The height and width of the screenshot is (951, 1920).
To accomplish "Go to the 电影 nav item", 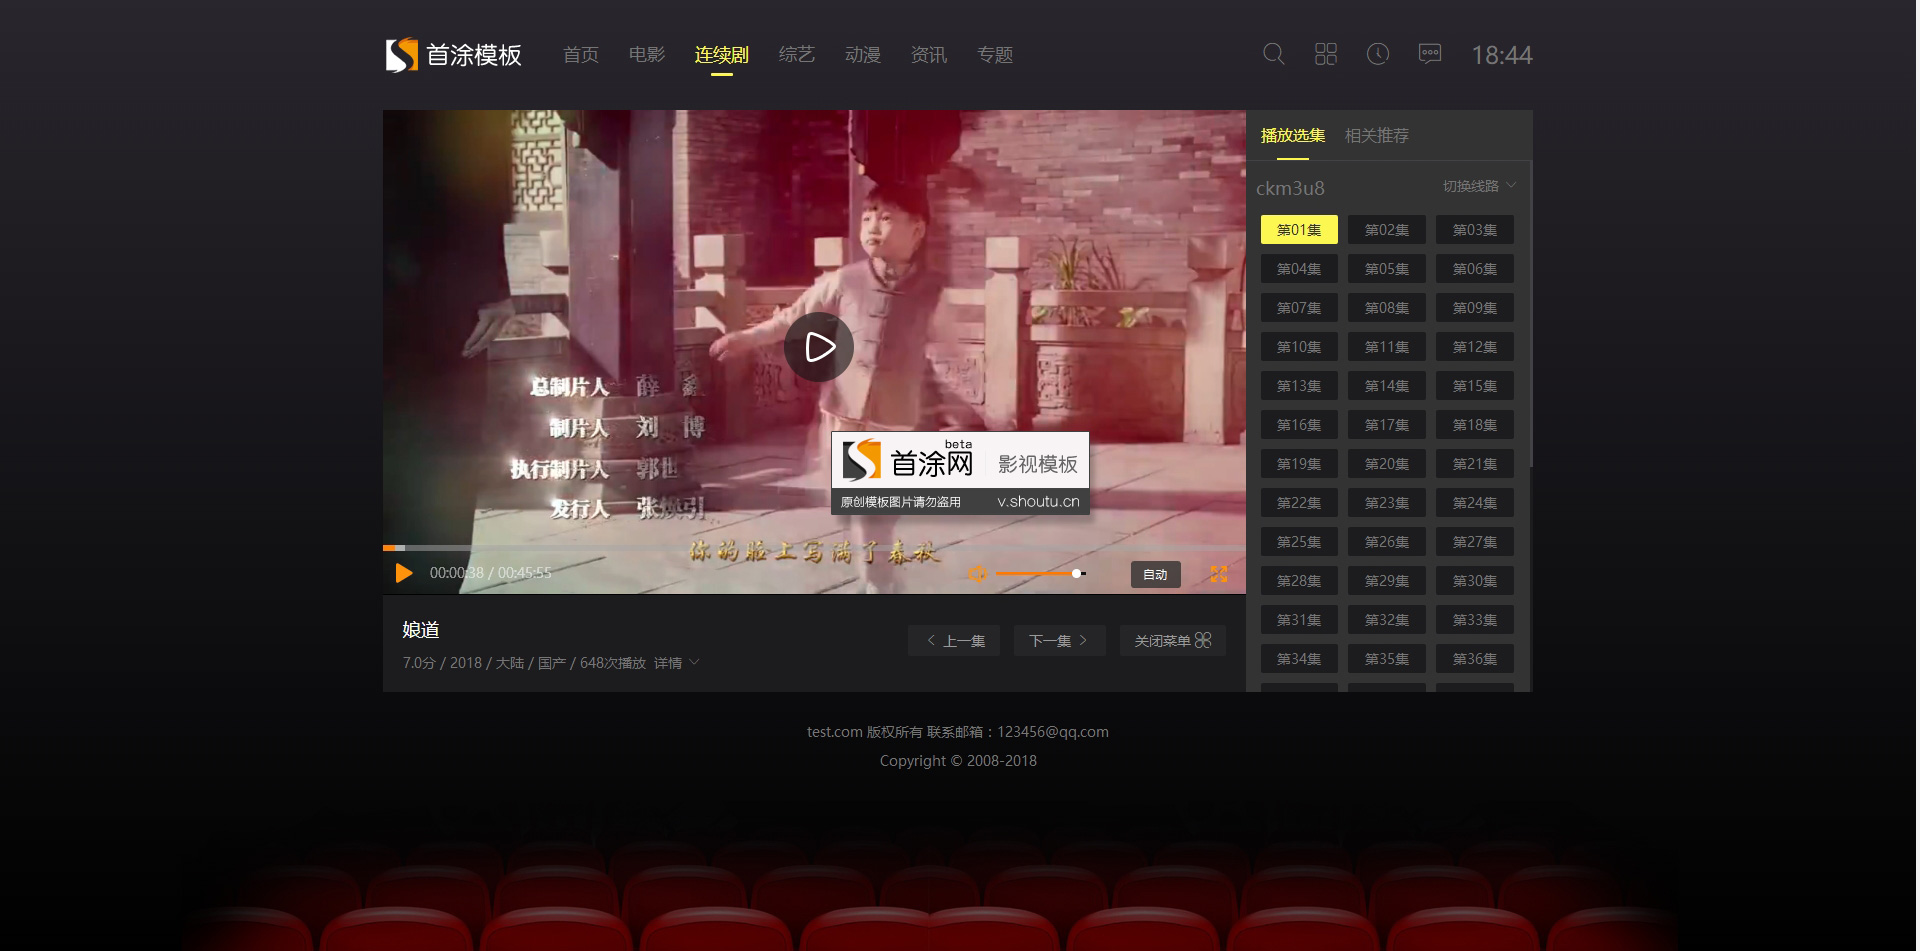I will click(x=647, y=55).
